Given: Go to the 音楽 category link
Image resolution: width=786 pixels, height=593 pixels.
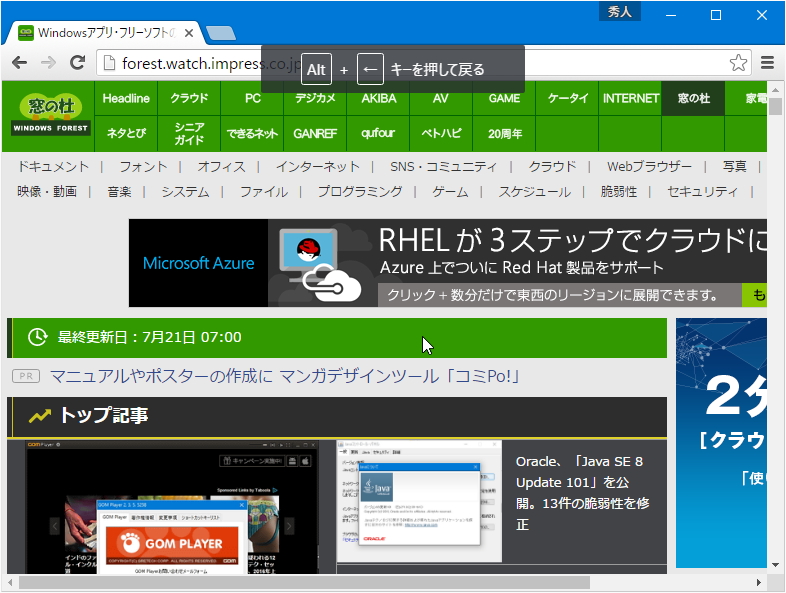Looking at the screenshot, I should tap(119, 191).
